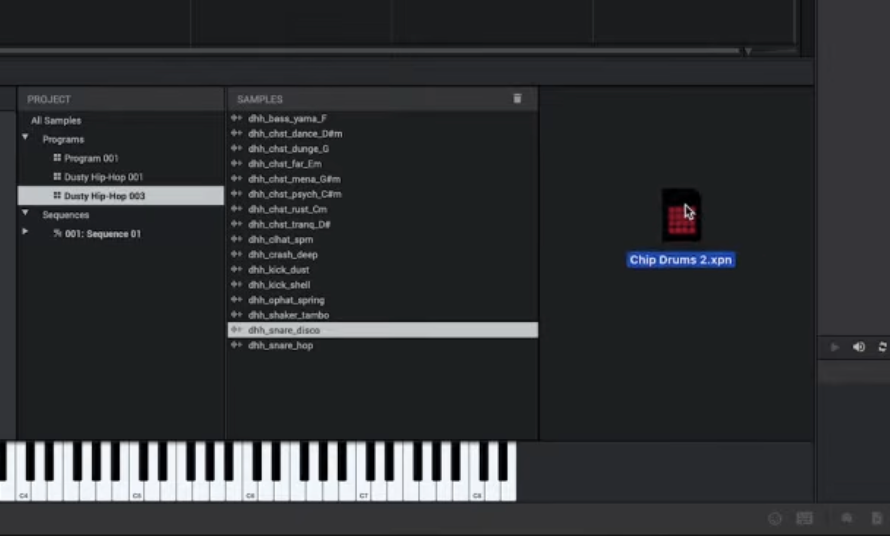
Task: Click waveform icon beside dhh_chst_far_Em
Action: [x=237, y=164]
